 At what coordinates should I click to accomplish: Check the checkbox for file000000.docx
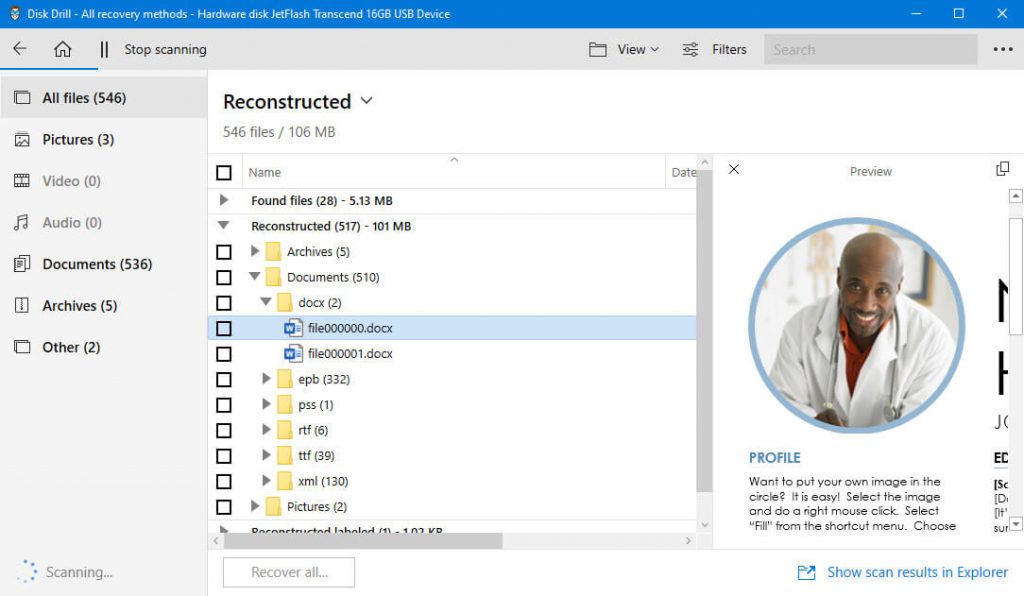tap(224, 327)
